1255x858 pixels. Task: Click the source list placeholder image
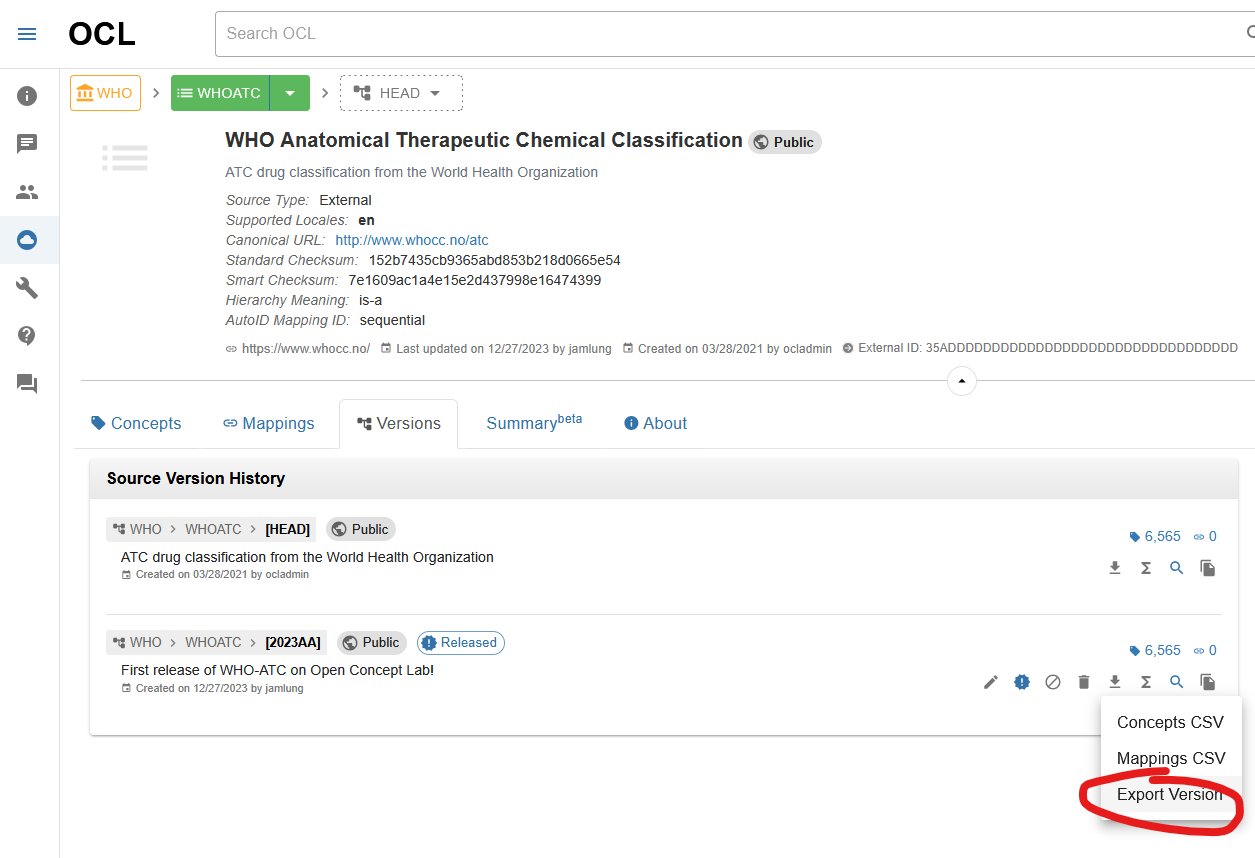[x=125, y=158]
